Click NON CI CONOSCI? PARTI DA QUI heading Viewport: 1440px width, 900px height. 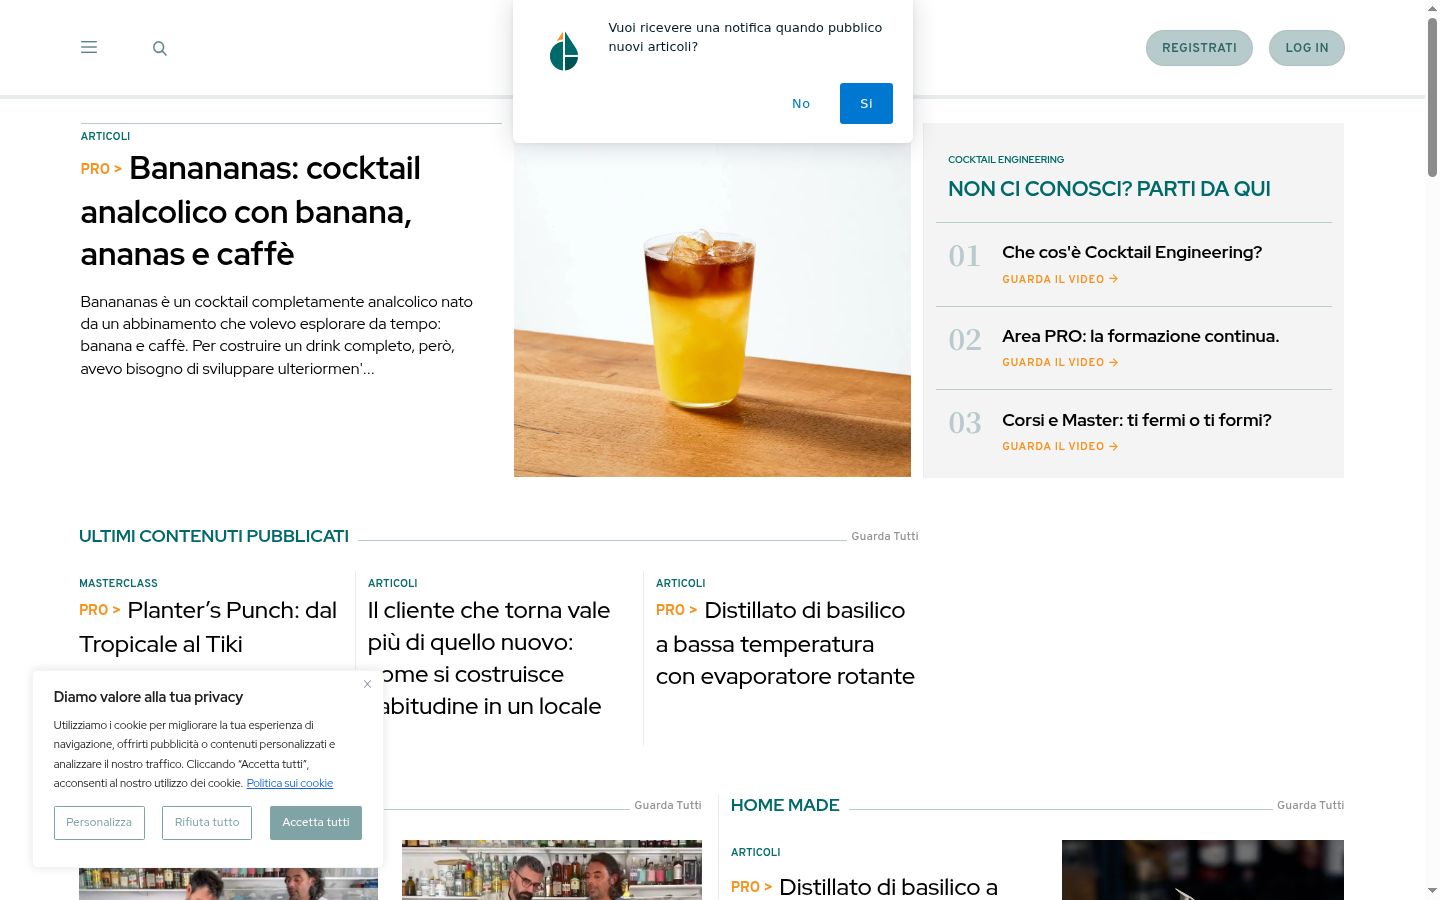coord(1109,189)
